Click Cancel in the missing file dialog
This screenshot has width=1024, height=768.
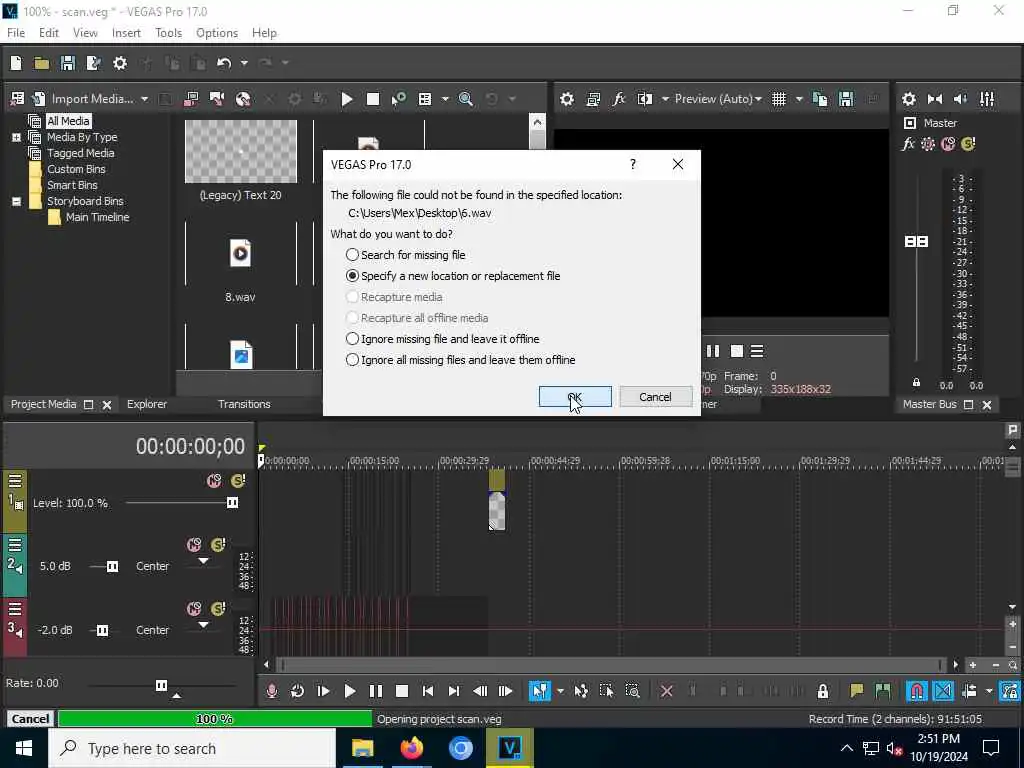(x=655, y=396)
